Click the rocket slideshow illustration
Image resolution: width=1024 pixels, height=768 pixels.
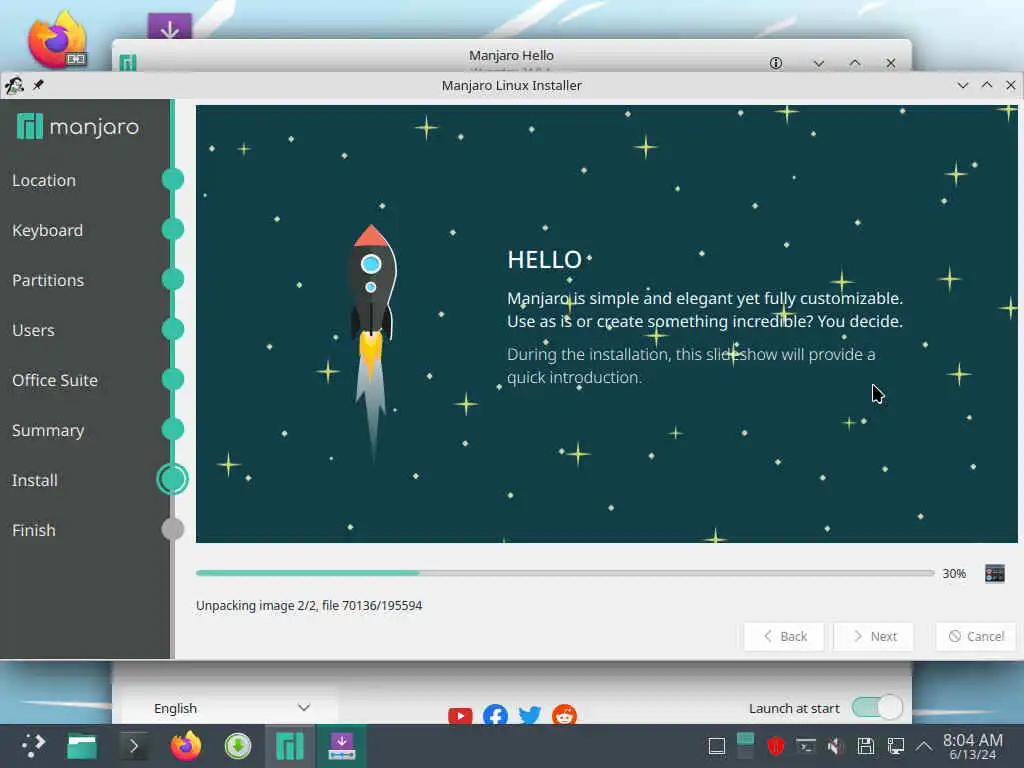tap(371, 343)
